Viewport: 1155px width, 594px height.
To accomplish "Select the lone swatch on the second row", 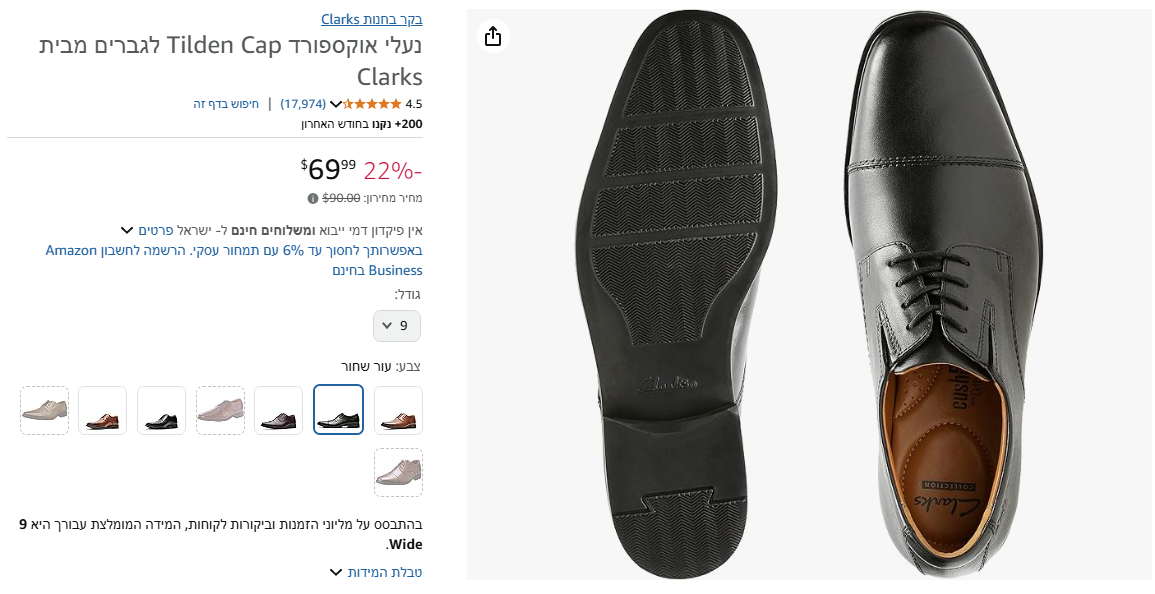I will pos(398,472).
